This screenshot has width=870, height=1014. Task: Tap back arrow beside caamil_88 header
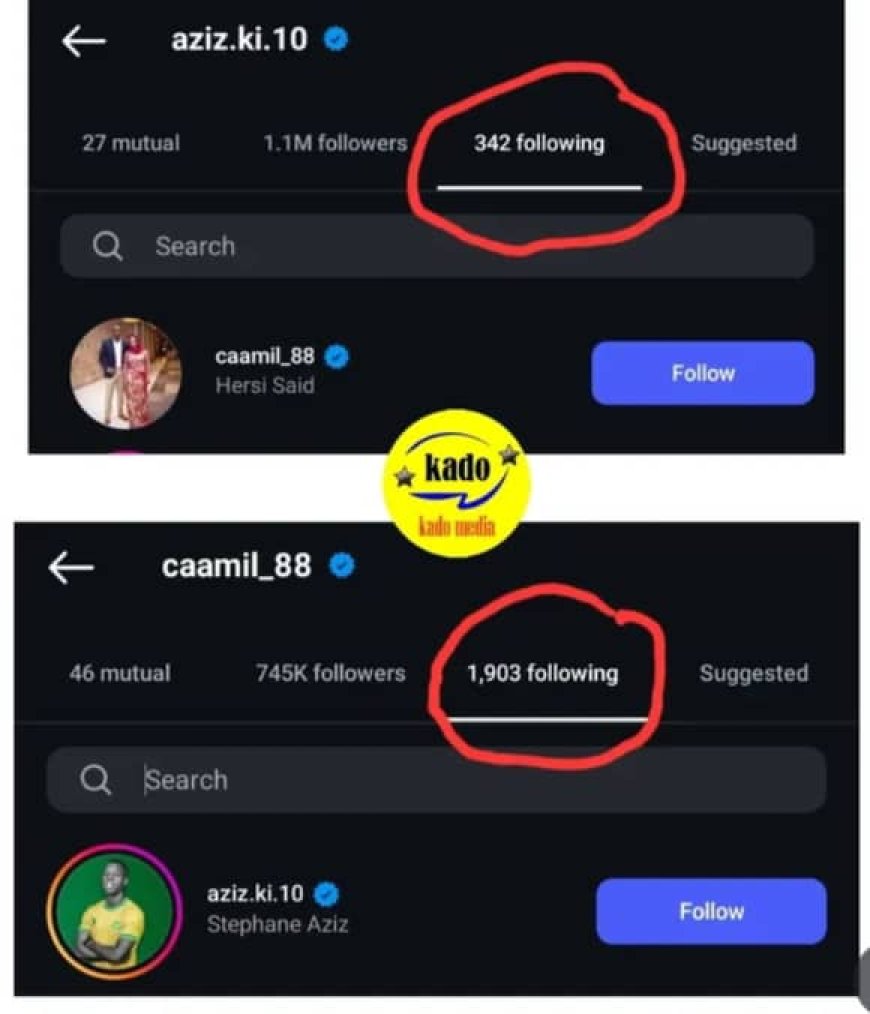71,567
